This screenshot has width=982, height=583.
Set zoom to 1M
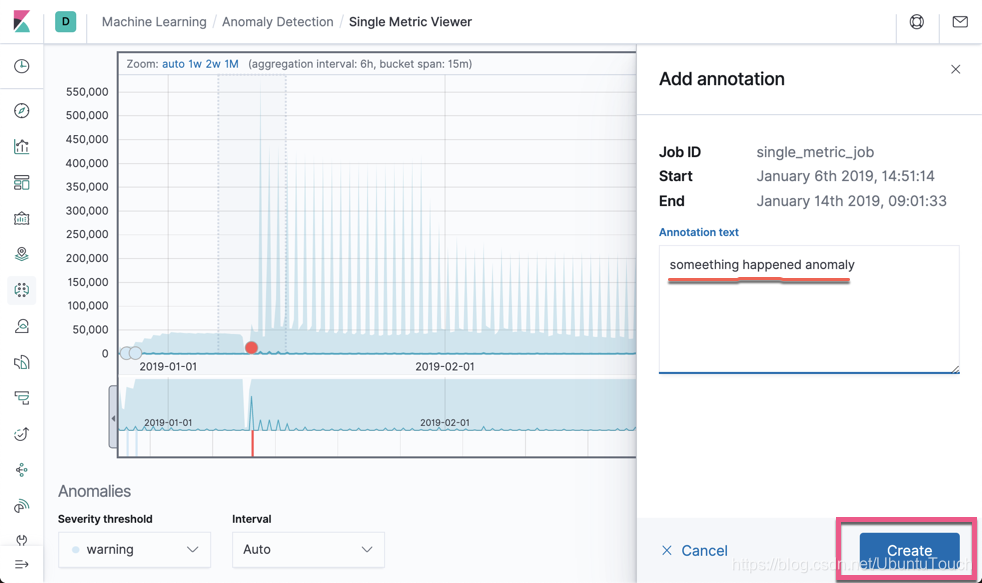(x=232, y=64)
